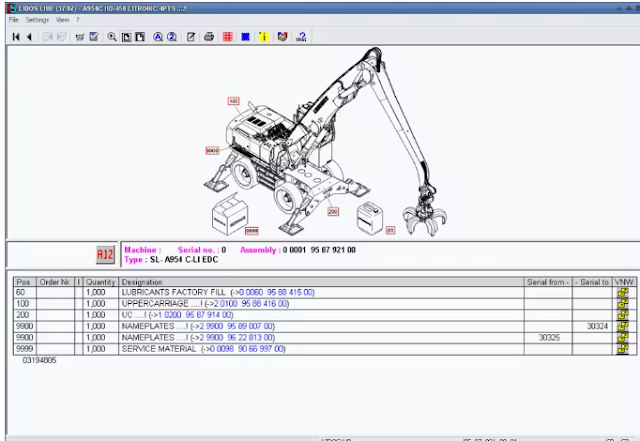640x441 pixels.
Task: Click the mask-like toolbar icon
Action: point(282,37)
